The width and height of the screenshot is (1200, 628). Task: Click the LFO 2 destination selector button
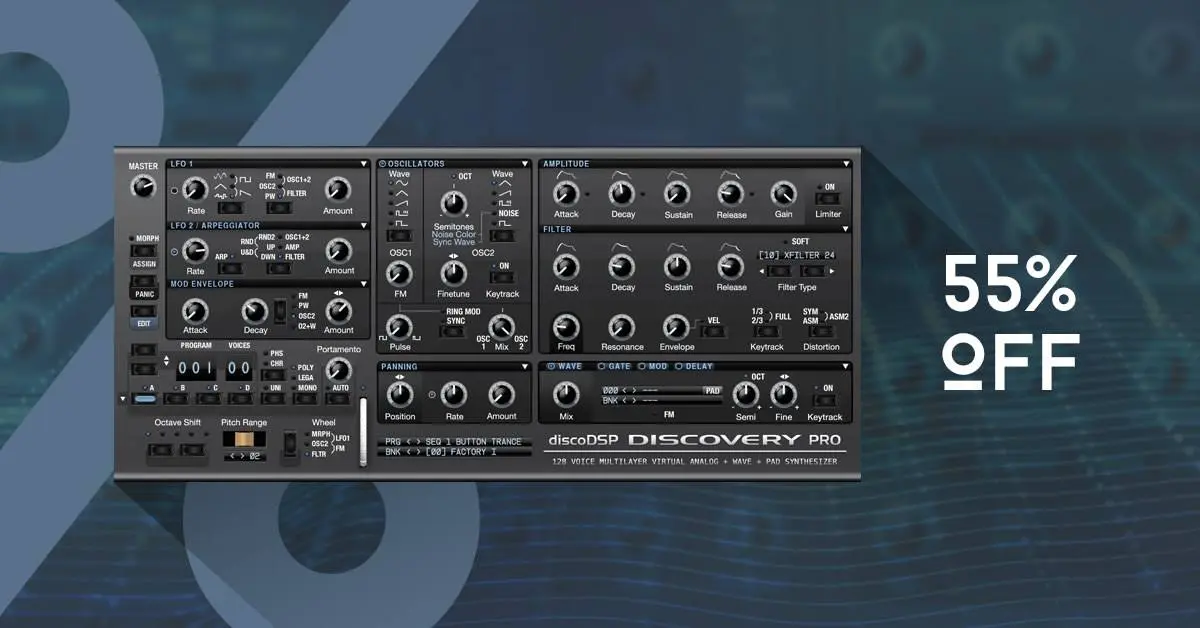(x=279, y=269)
